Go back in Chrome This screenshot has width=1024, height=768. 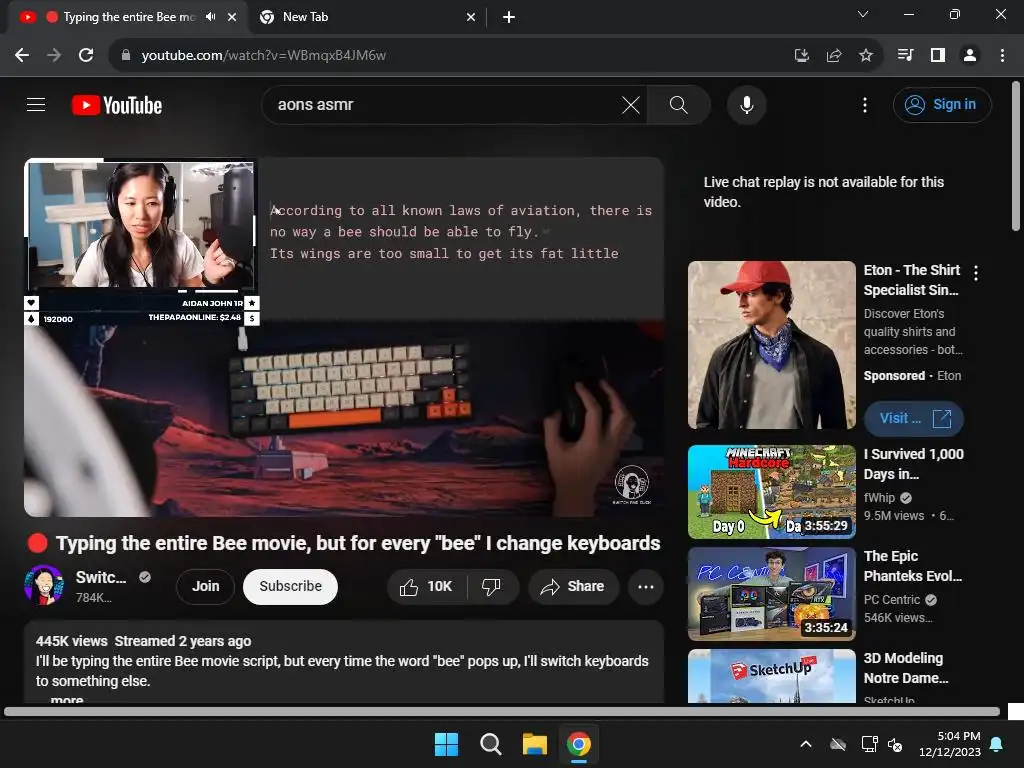tap(22, 55)
